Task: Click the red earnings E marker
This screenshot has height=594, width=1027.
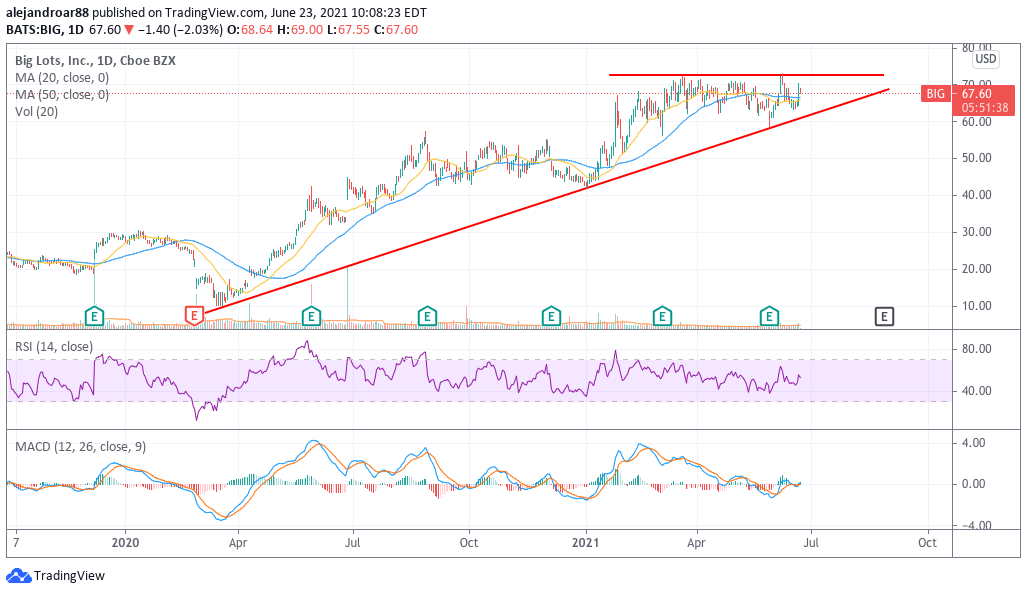Action: (194, 316)
